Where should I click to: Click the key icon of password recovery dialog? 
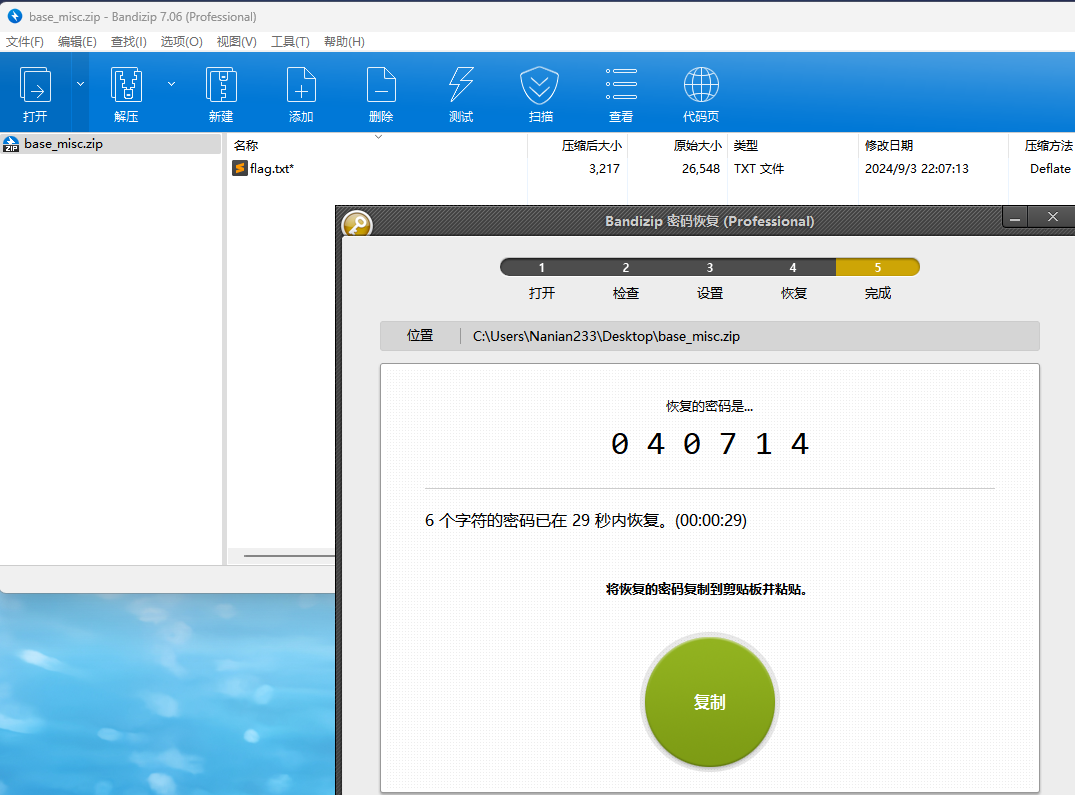pos(357,223)
